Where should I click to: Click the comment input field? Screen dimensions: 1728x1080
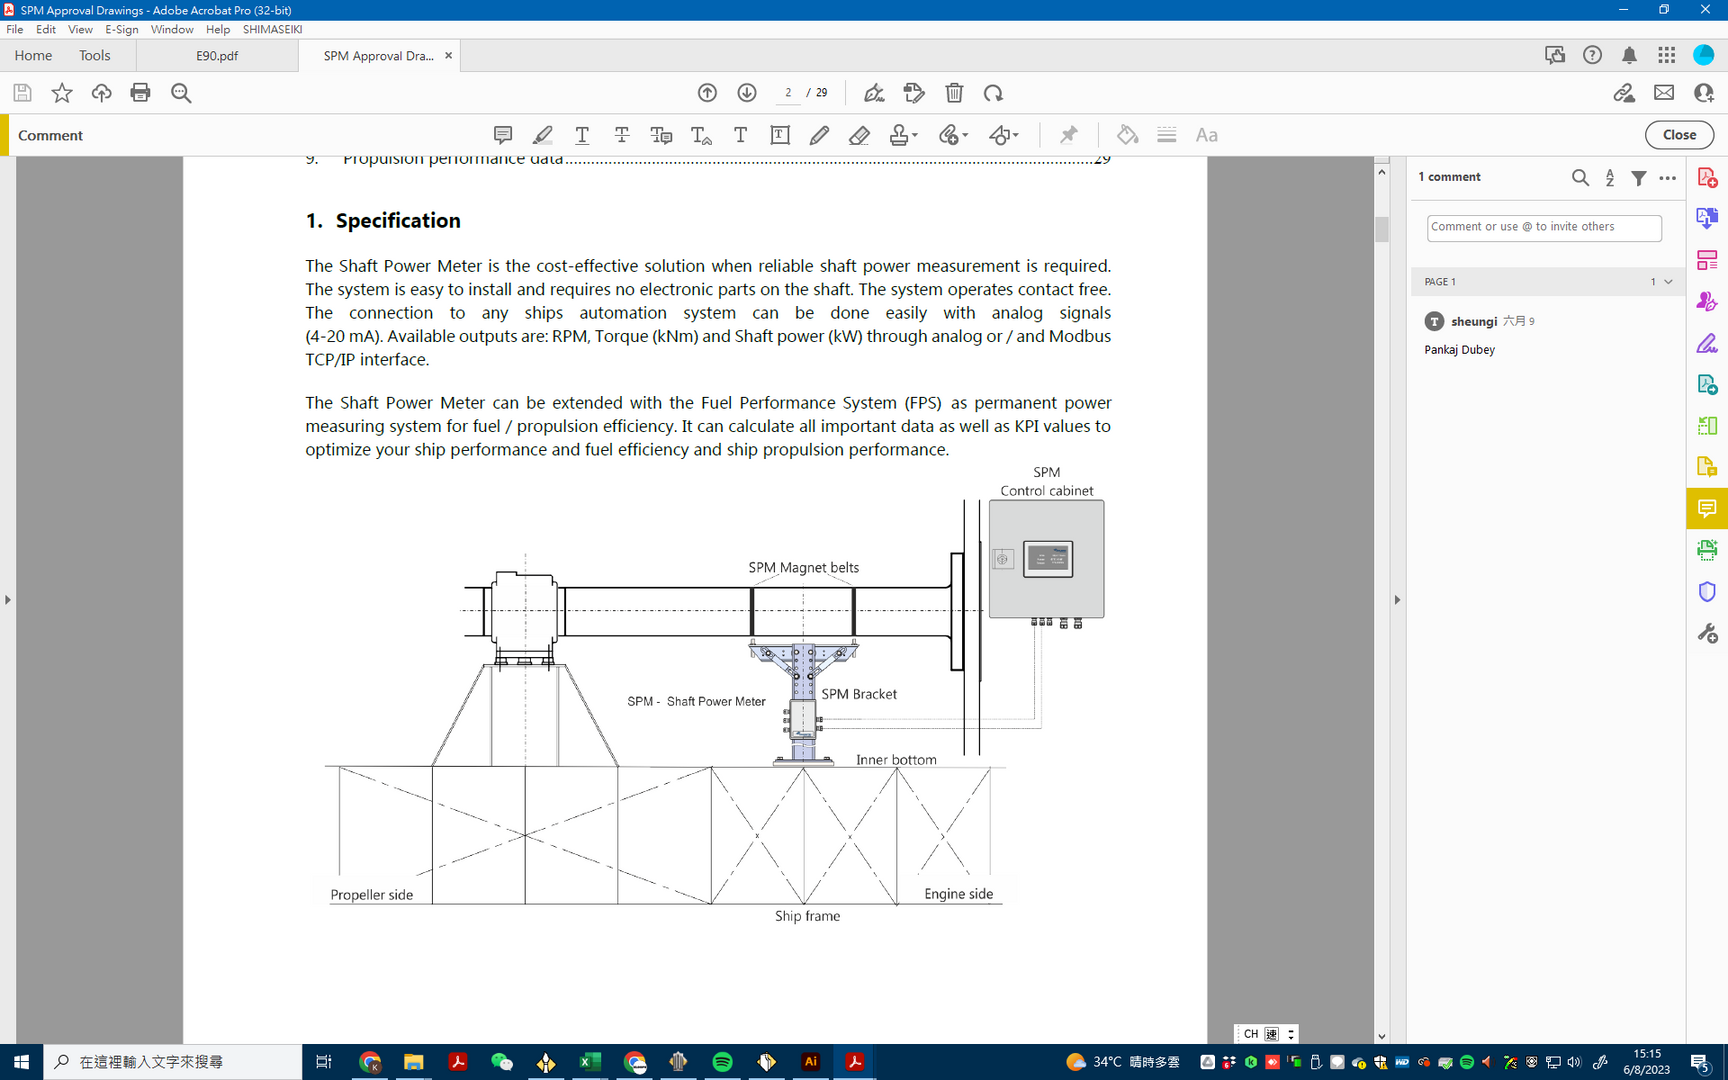[x=1543, y=228]
